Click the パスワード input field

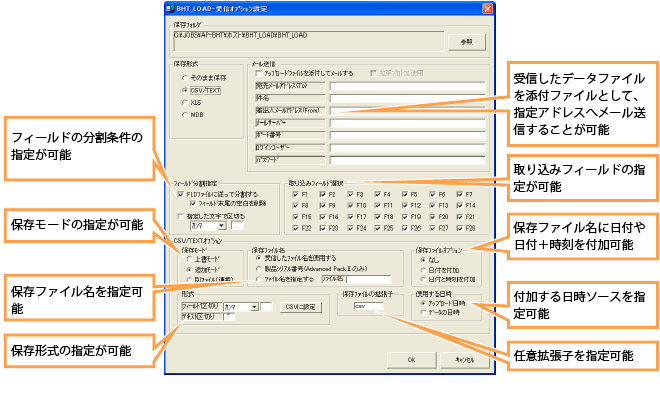407,160
